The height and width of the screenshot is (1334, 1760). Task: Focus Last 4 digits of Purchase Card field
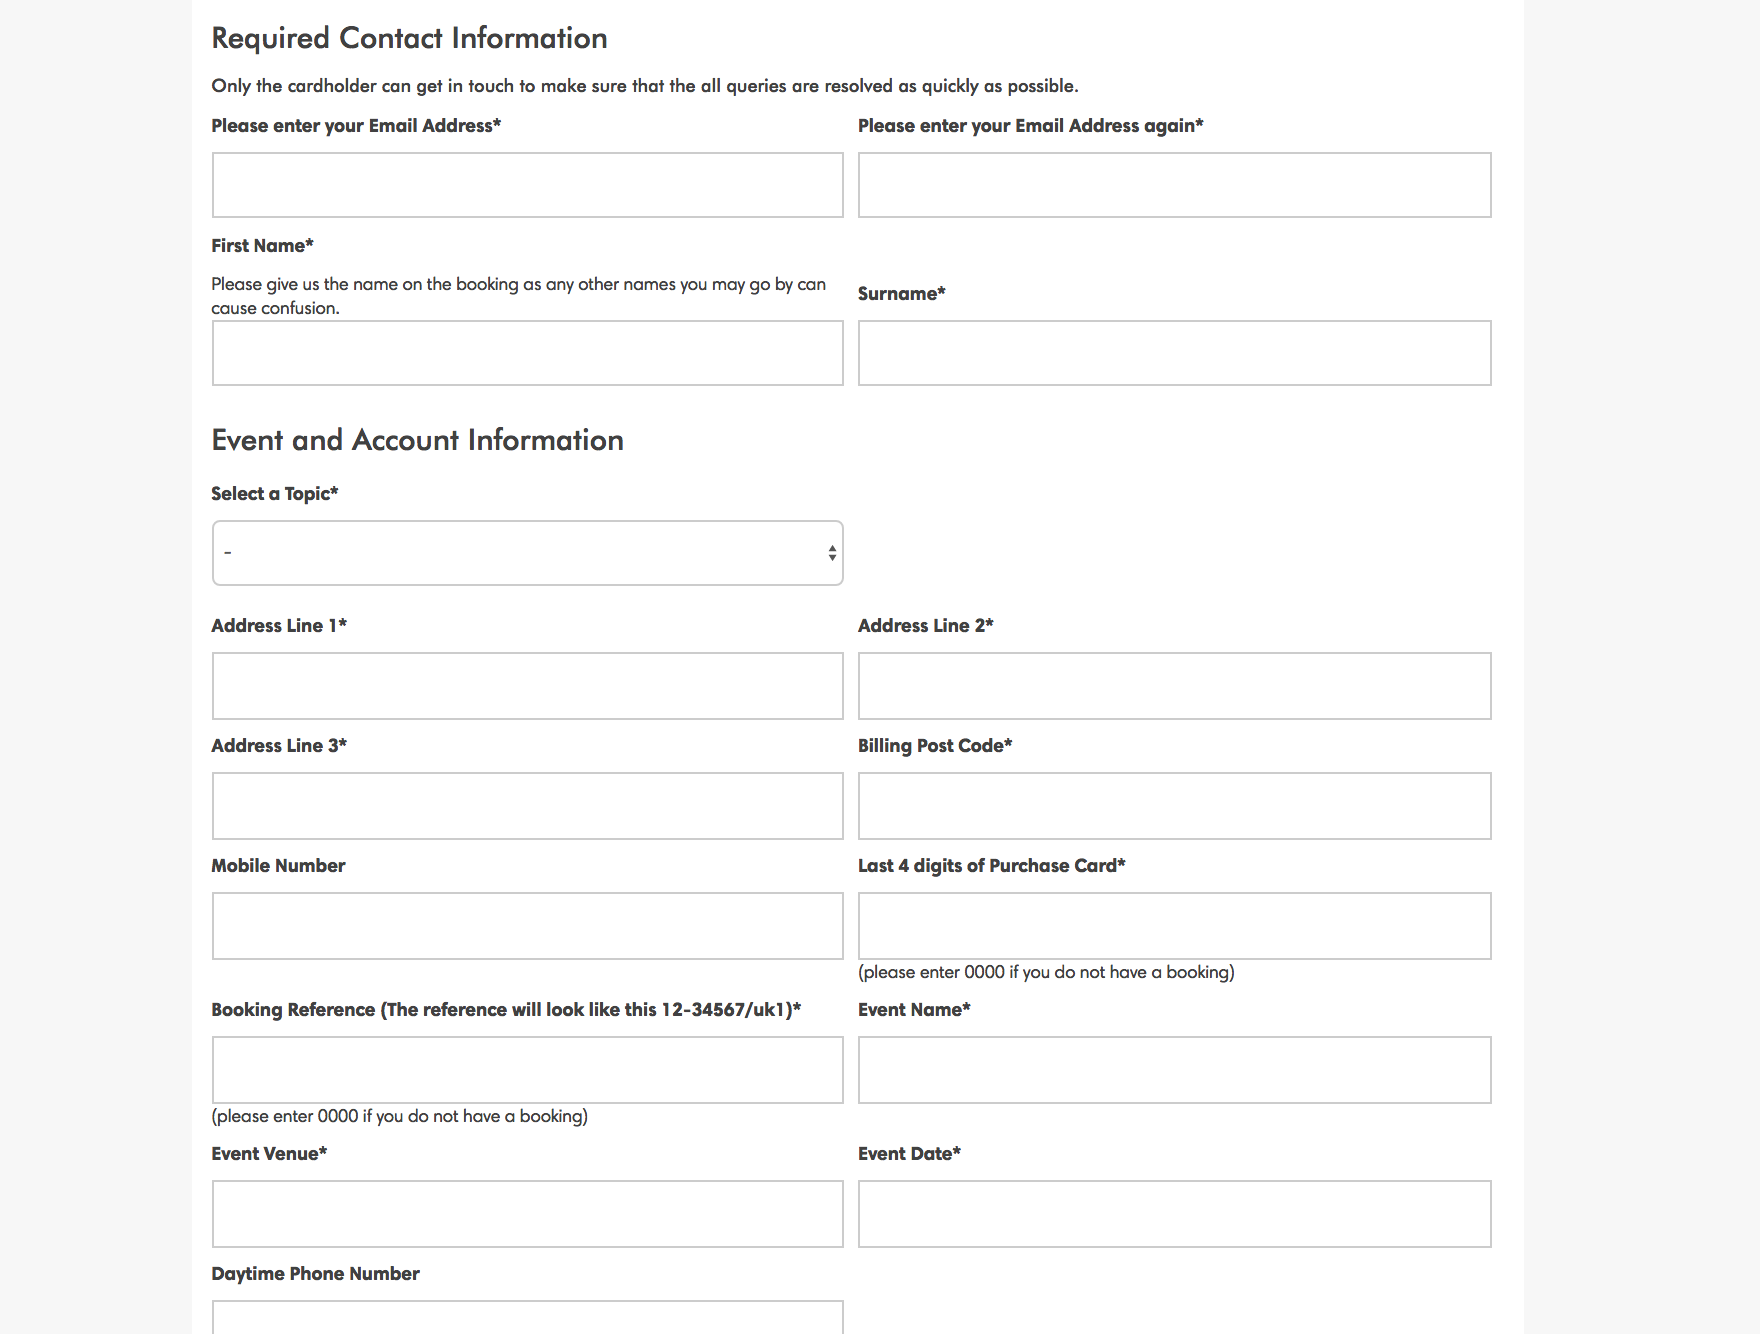tap(1174, 926)
